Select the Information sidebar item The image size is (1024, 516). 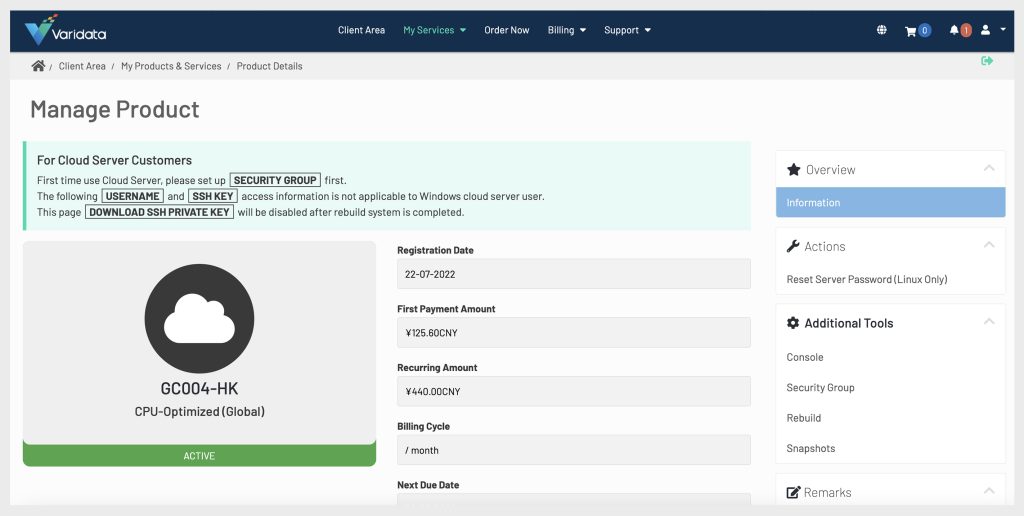[x=890, y=202]
